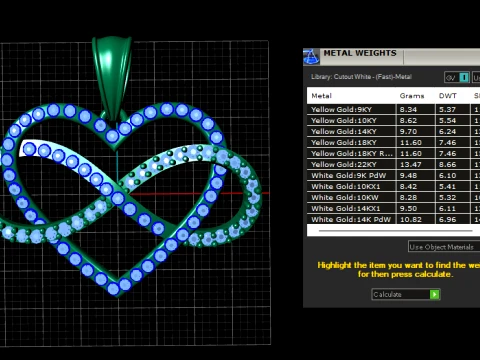This screenshot has height=360, width=480.
Task: Click the Metal column header
Action: click(321, 96)
